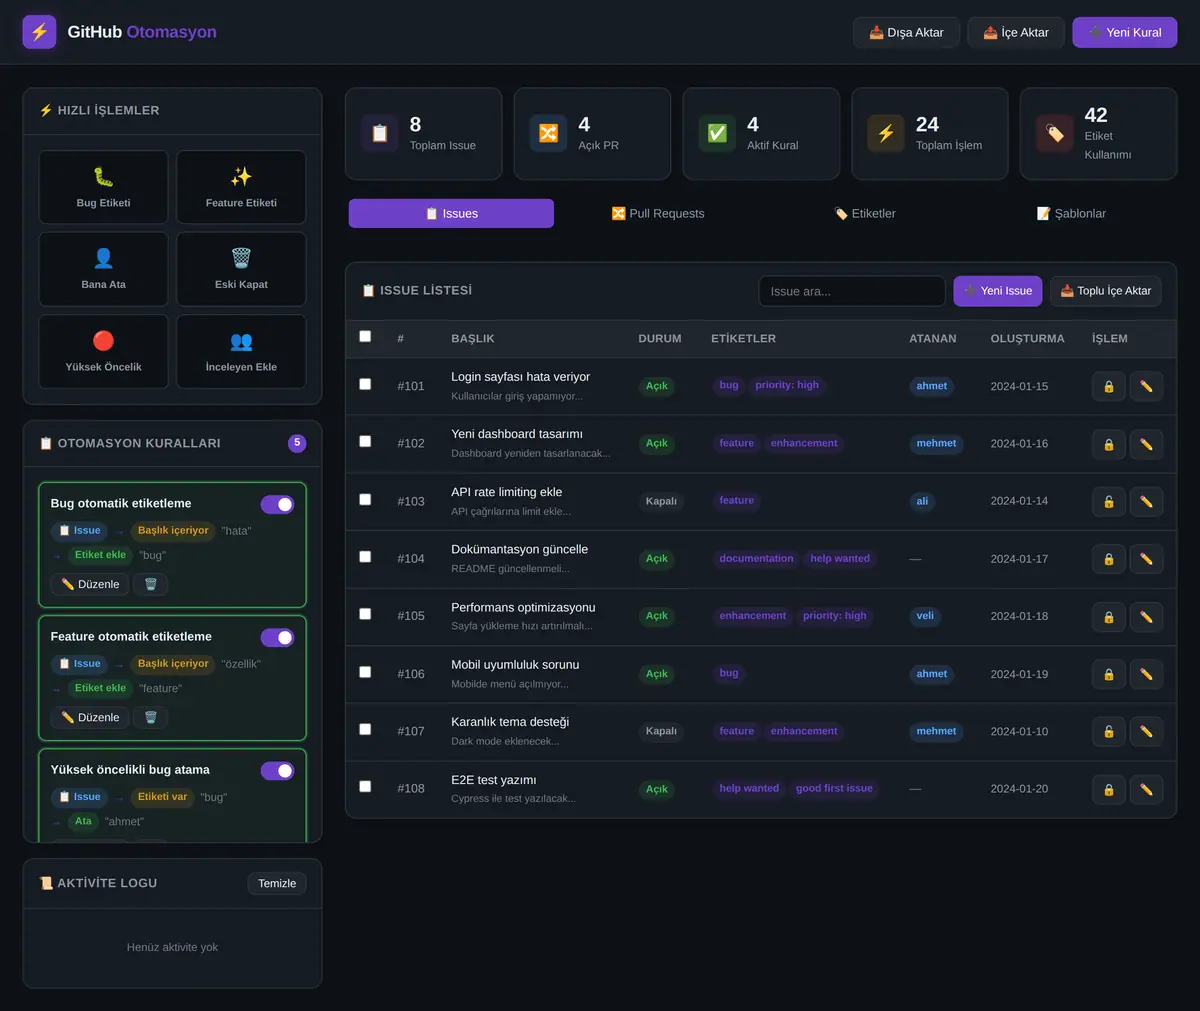The height and width of the screenshot is (1011, 1200).
Task: Click the 'good first issue' label
Action: coord(834,789)
